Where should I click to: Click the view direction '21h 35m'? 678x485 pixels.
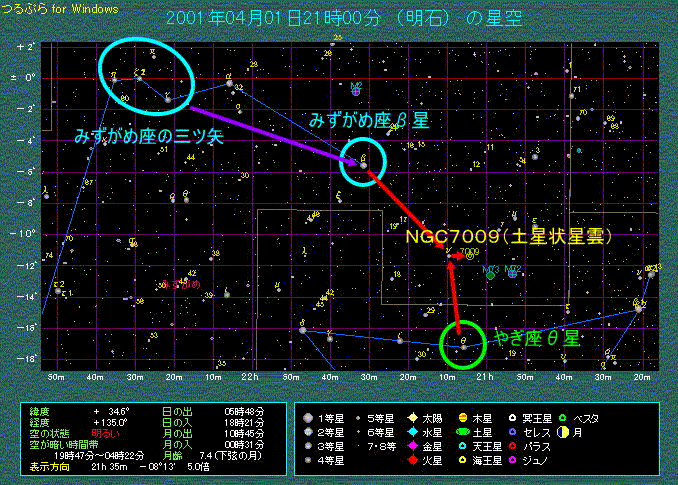109,467
